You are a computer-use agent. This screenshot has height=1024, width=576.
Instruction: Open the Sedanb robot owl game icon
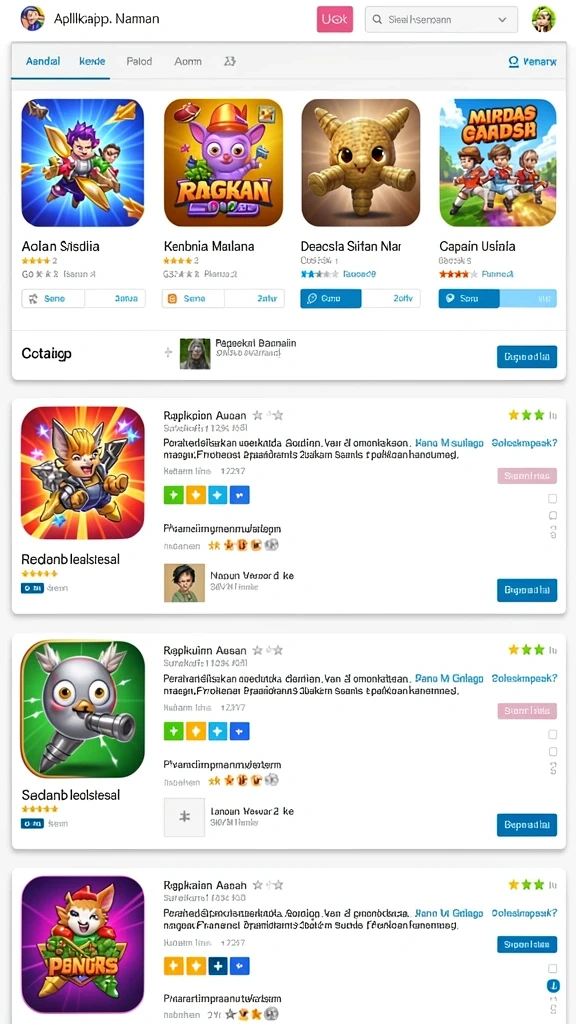[x=82, y=709]
